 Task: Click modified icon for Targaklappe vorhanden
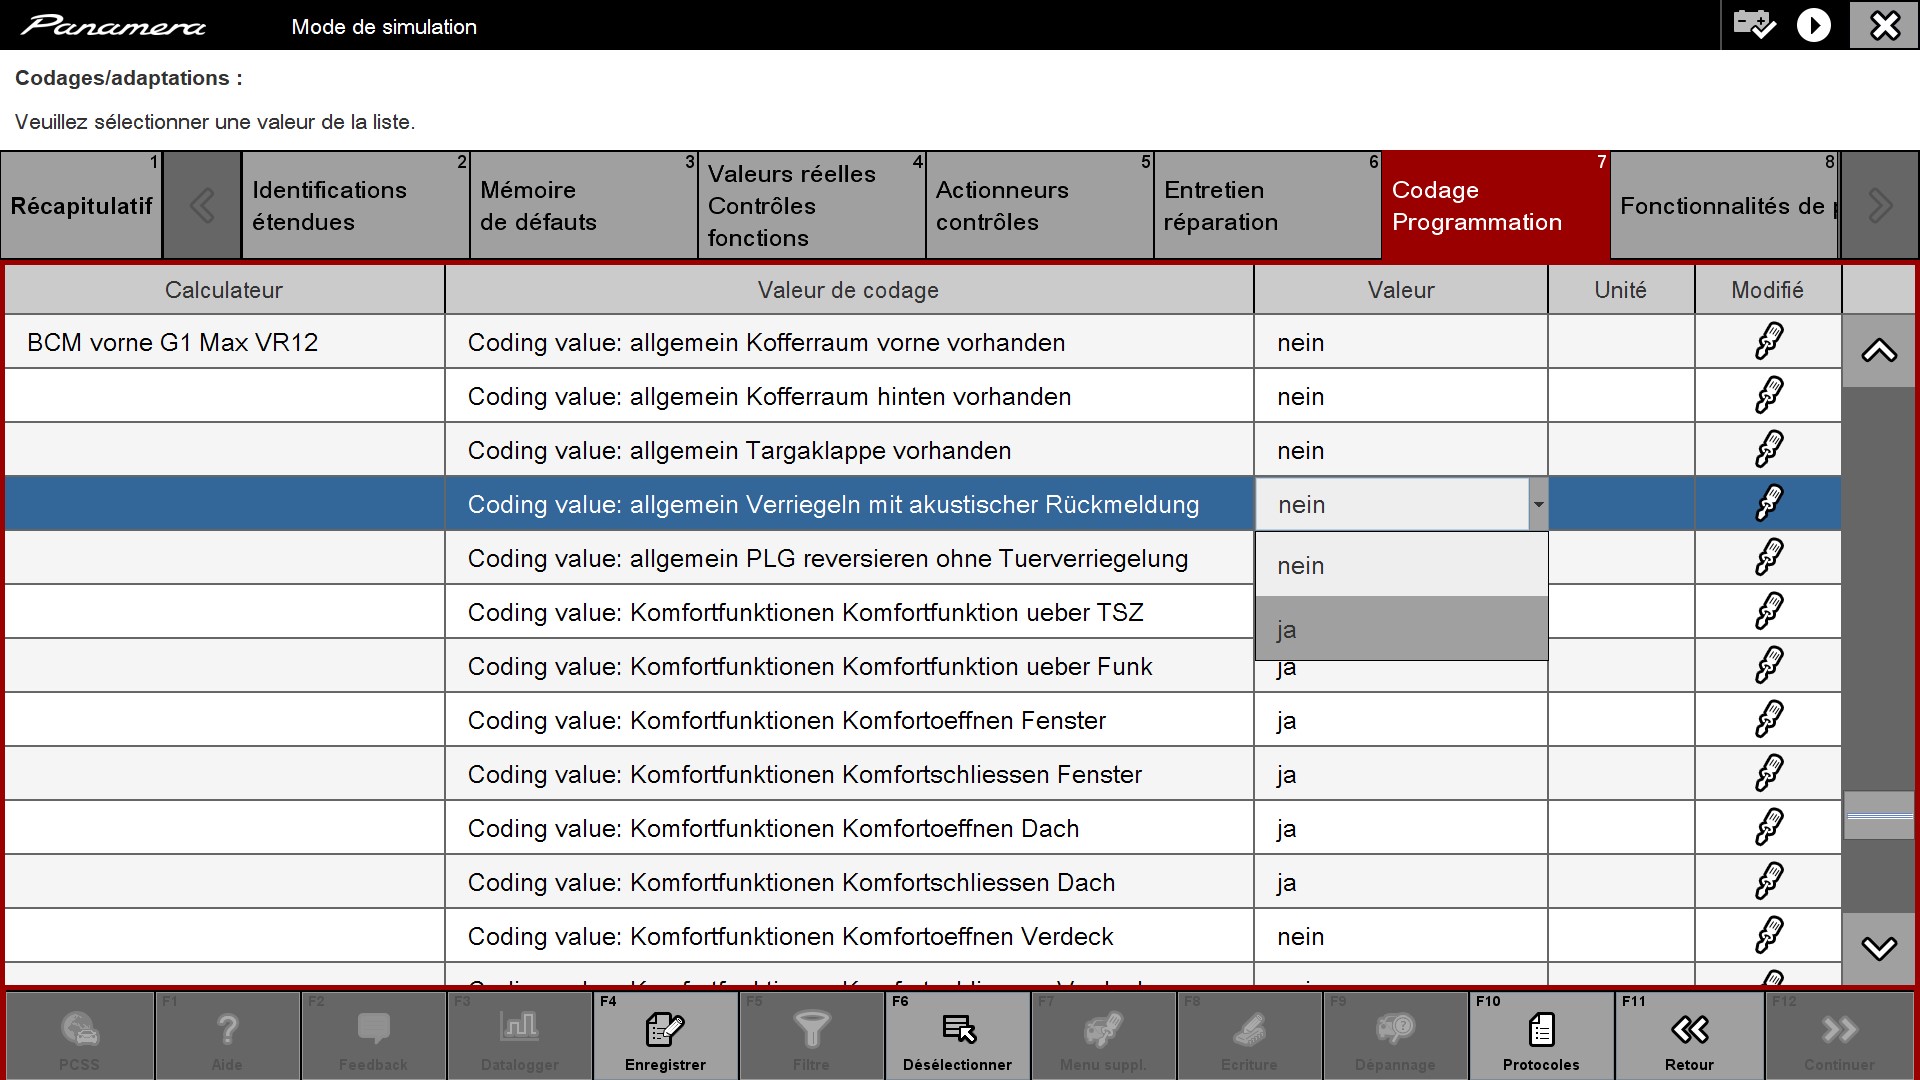coord(1768,450)
